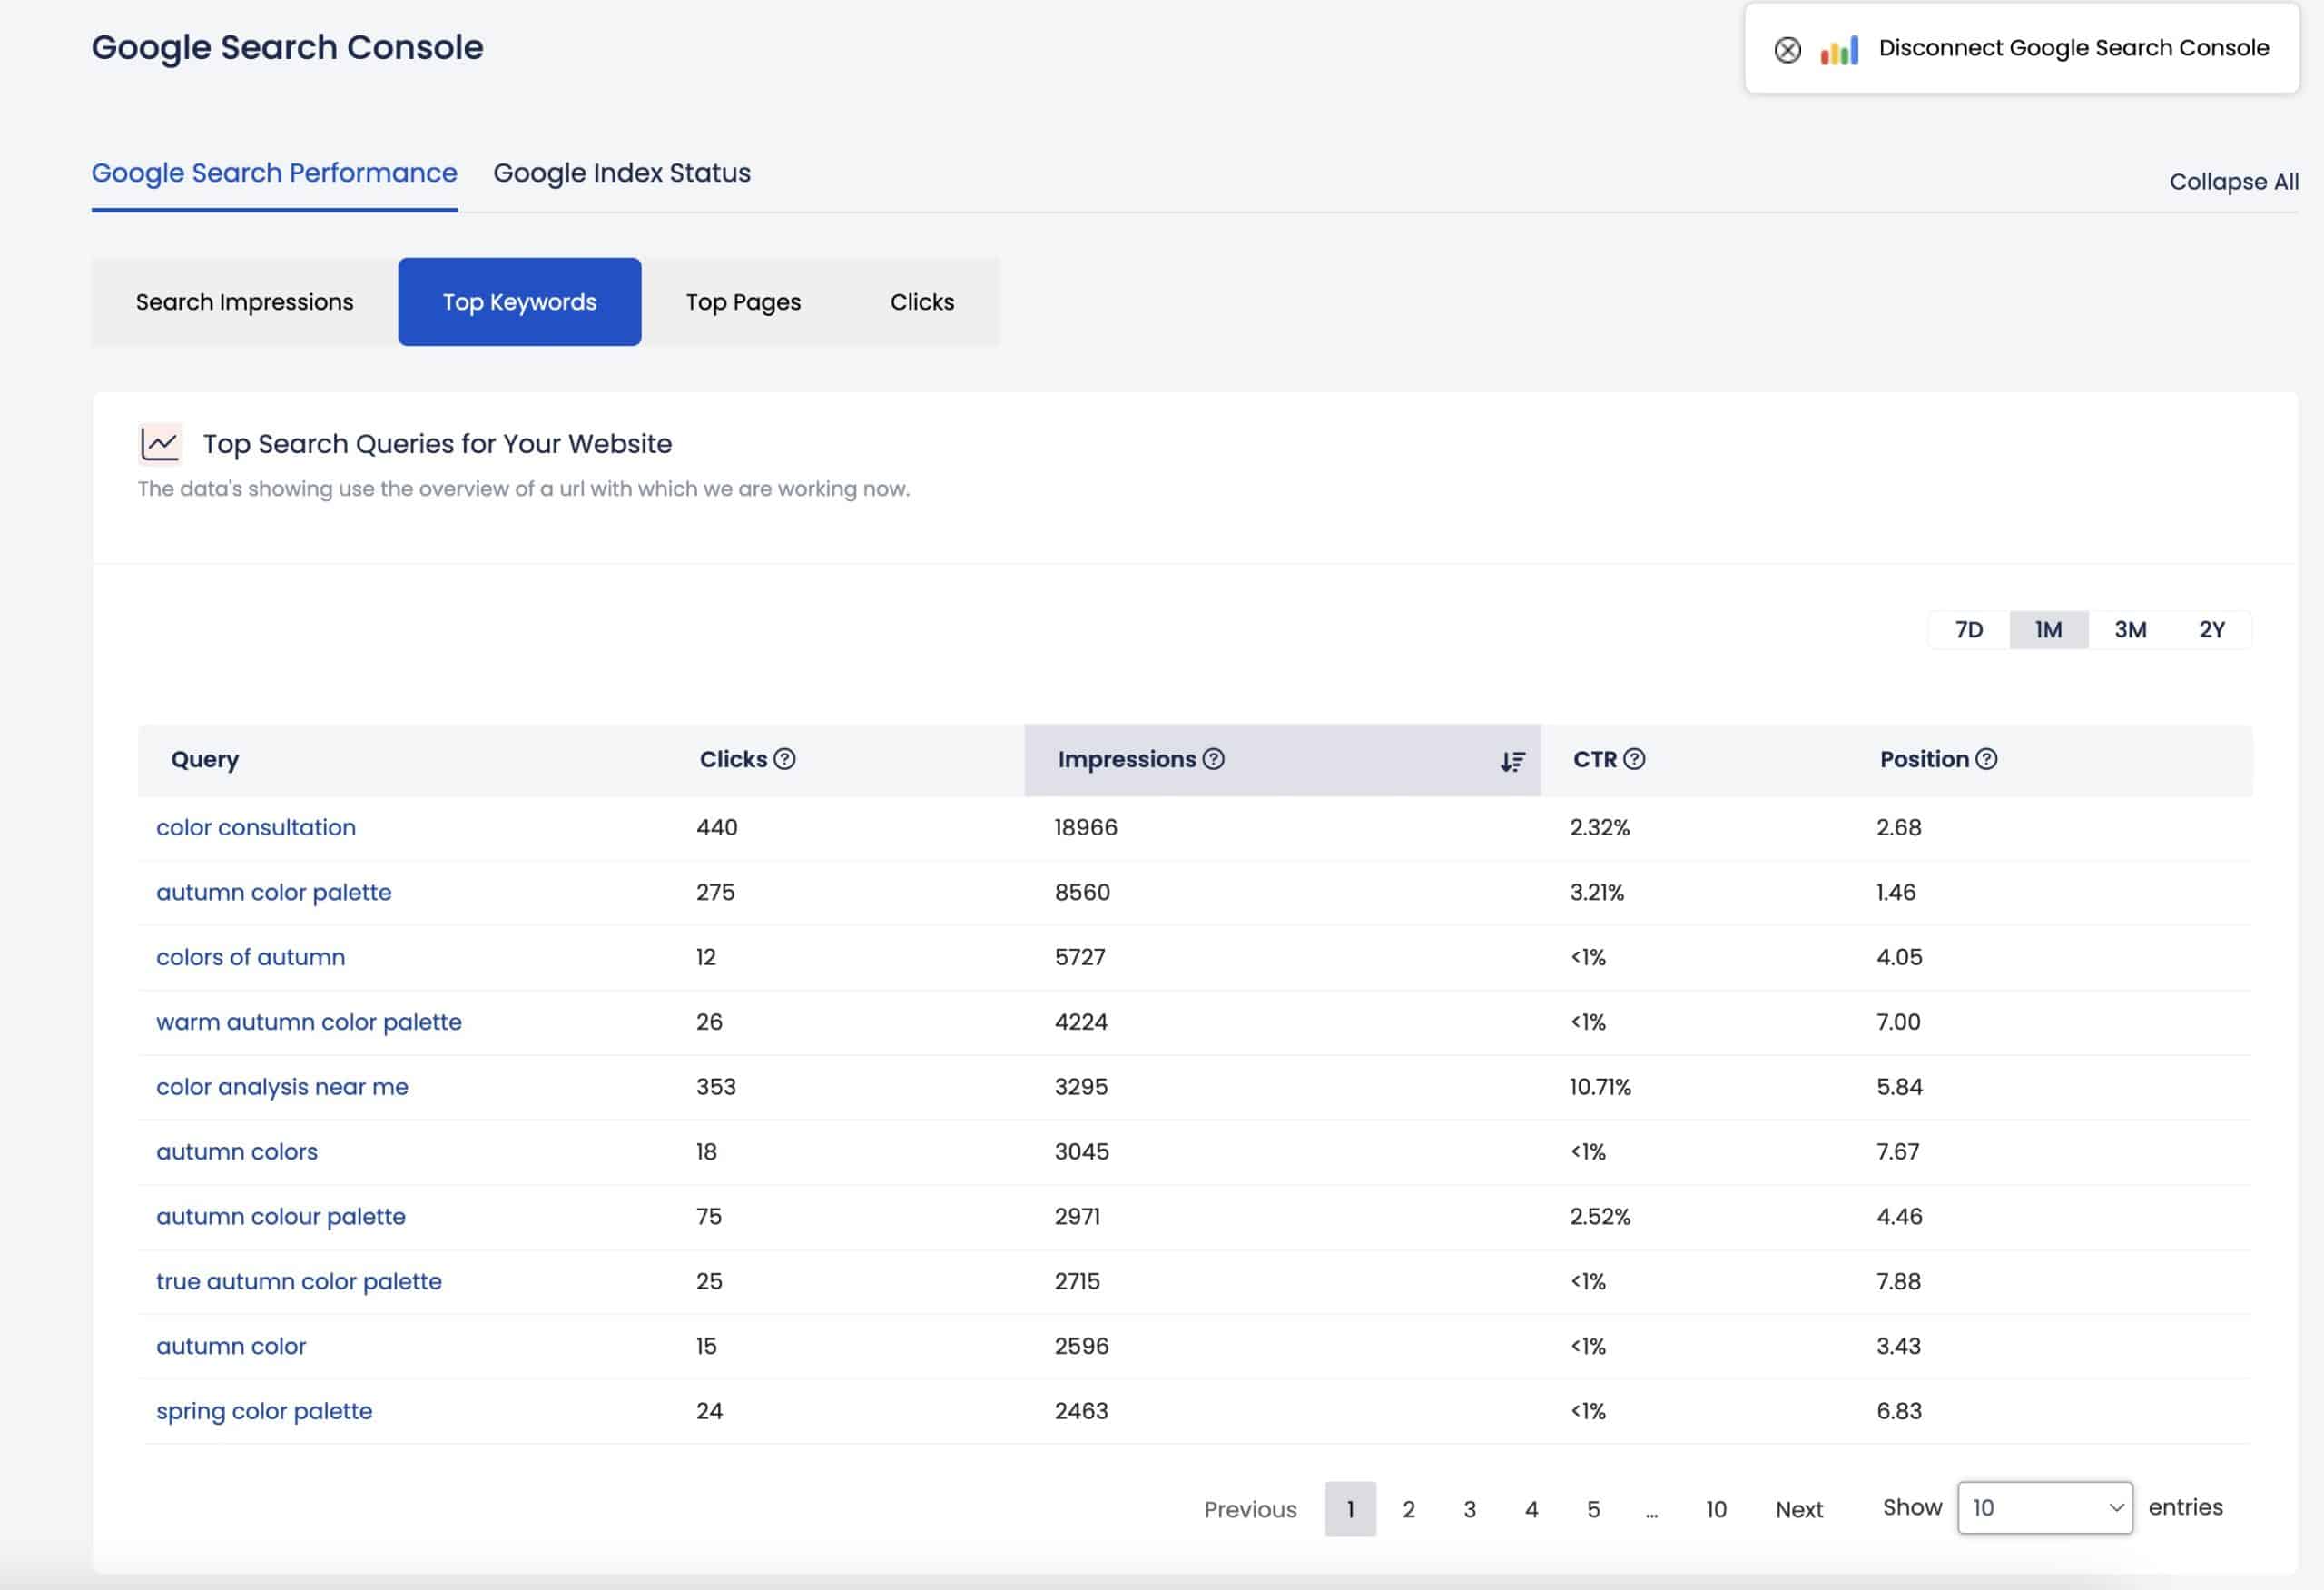
Task: Open the autumn color palette query link
Action: [x=274, y=893]
